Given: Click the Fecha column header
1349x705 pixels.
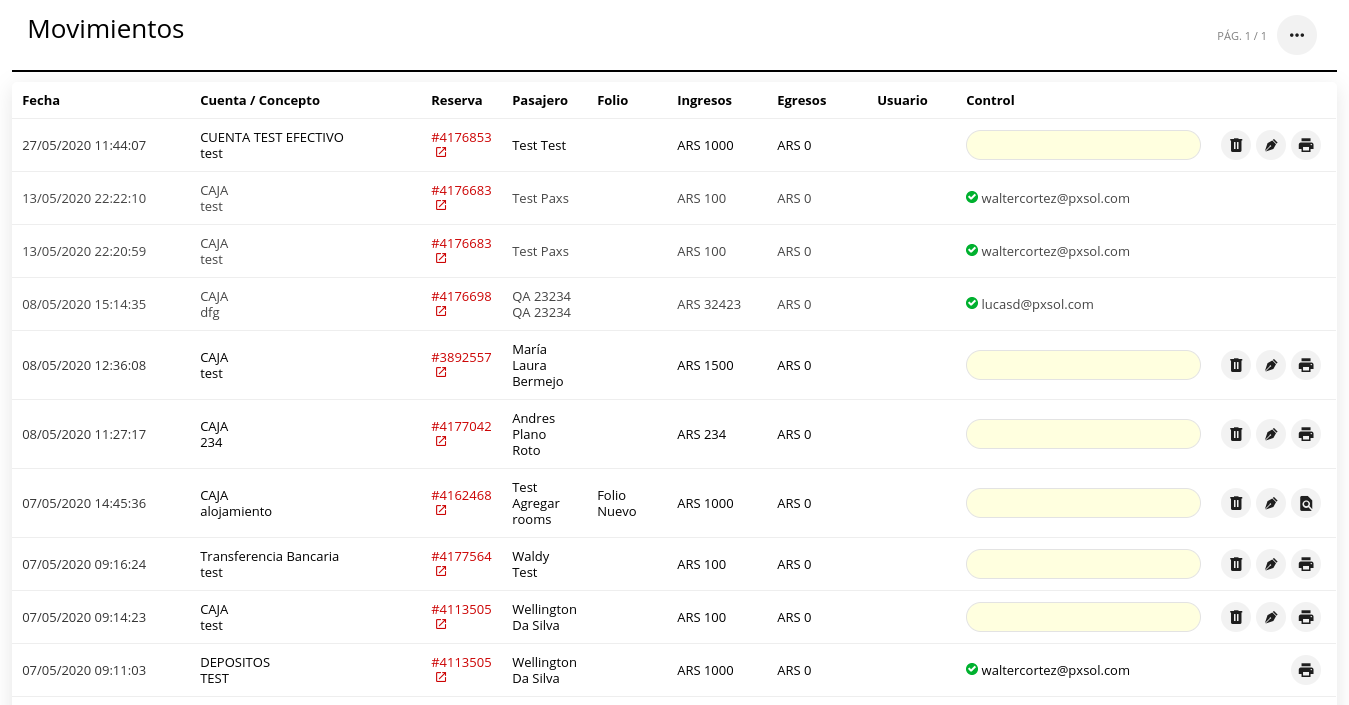Looking at the screenshot, I should 41,100.
